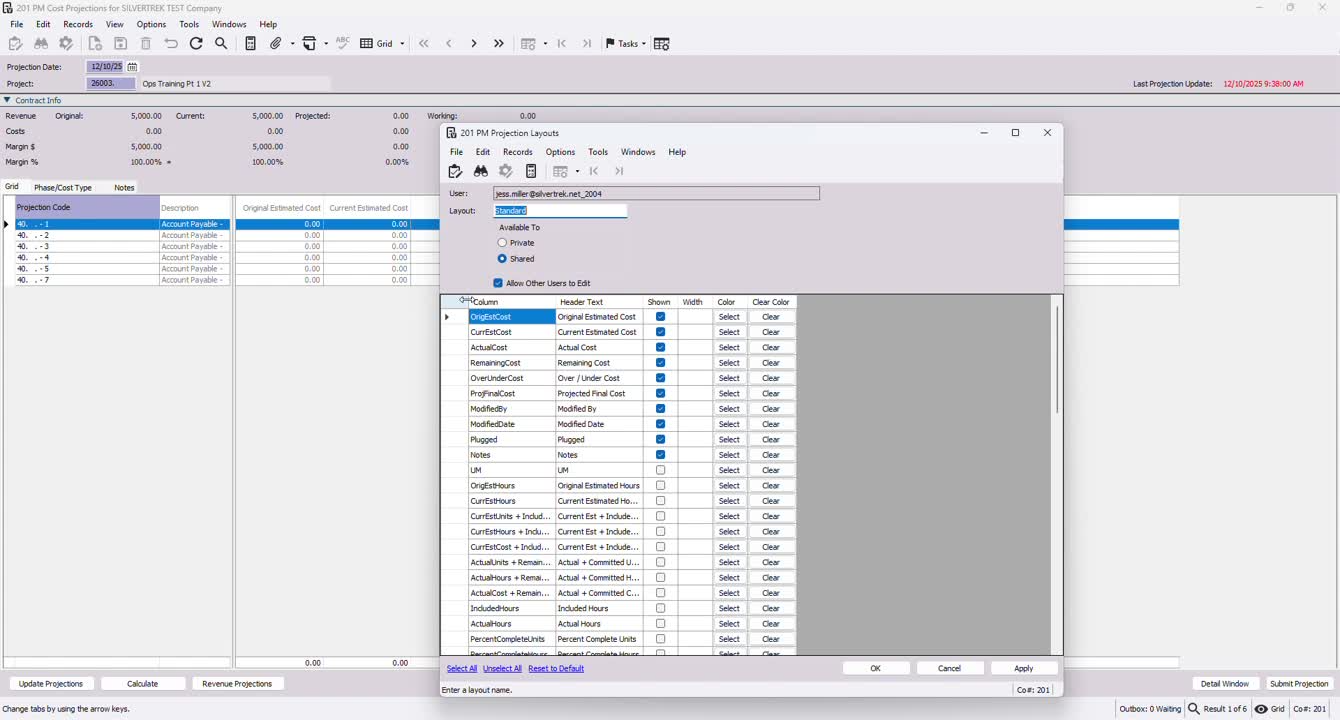Click the next record arrow in main toolbar
The image size is (1340, 720).
[474, 43]
